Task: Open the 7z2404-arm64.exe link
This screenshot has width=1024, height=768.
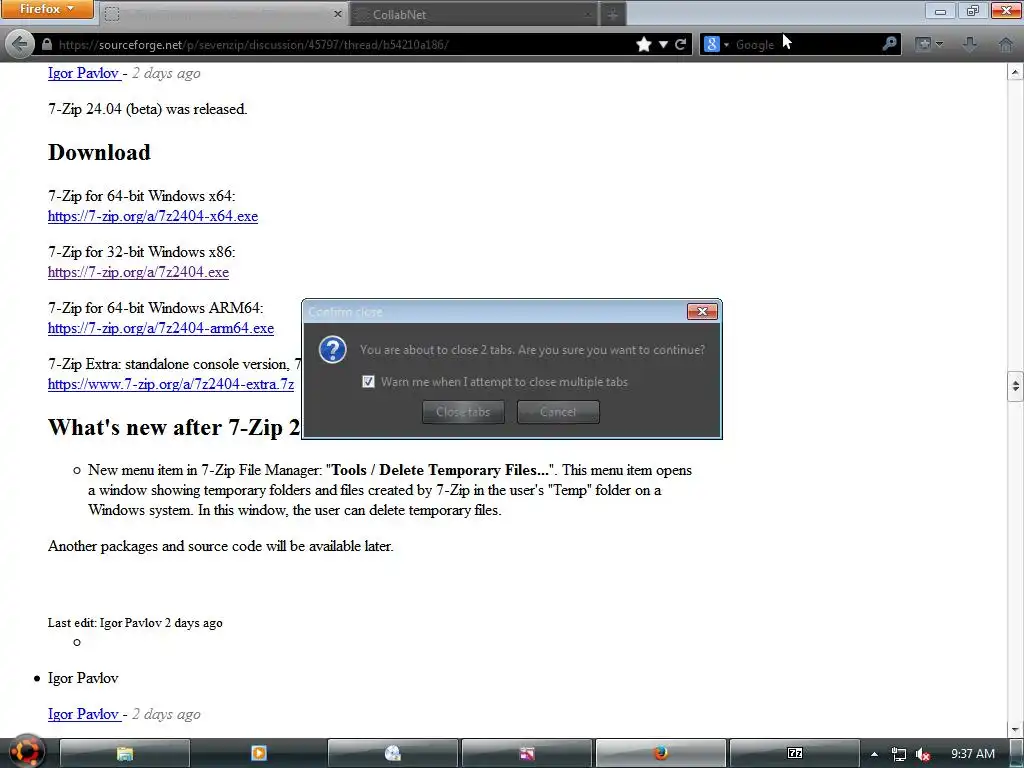Action: pyautogui.click(x=161, y=328)
